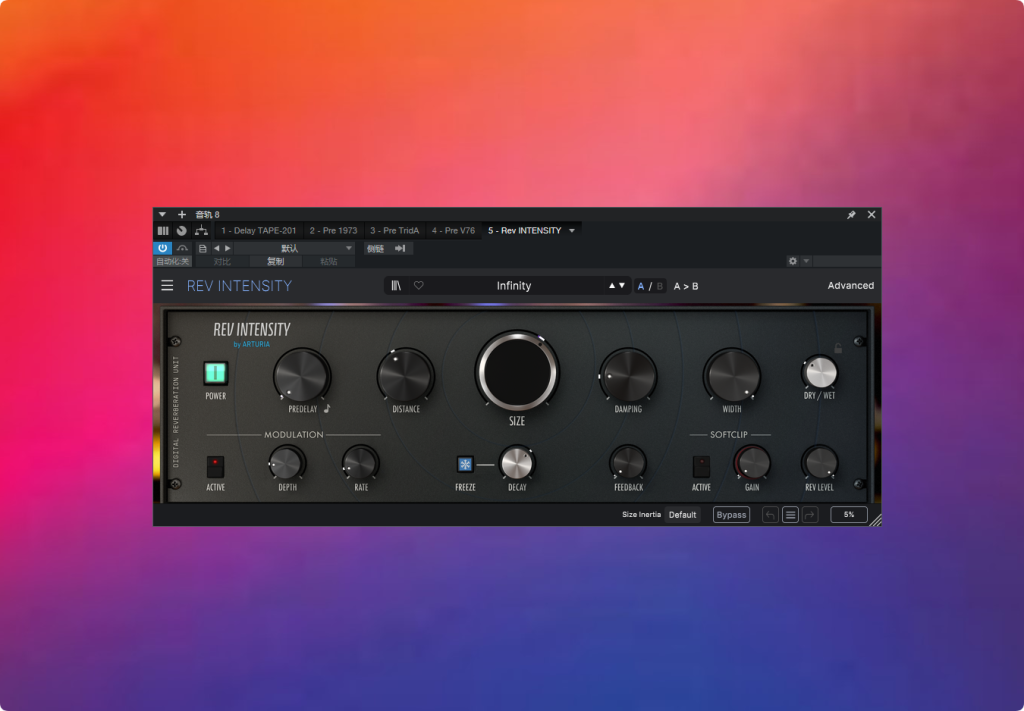
Task: Click the softclip GAIN knob
Action: click(x=752, y=464)
